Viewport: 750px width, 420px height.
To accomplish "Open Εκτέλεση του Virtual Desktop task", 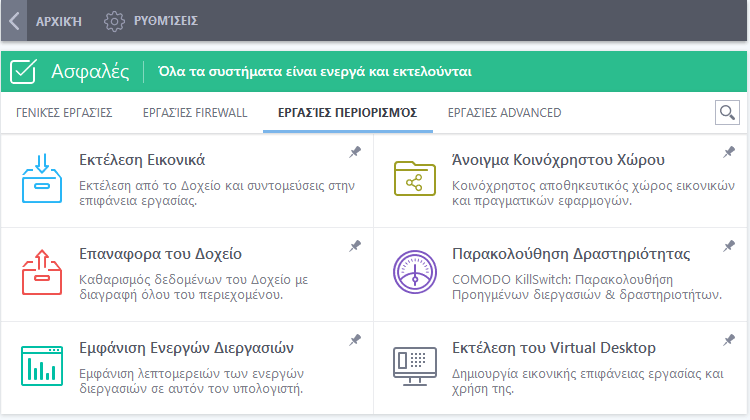I will (x=554, y=348).
